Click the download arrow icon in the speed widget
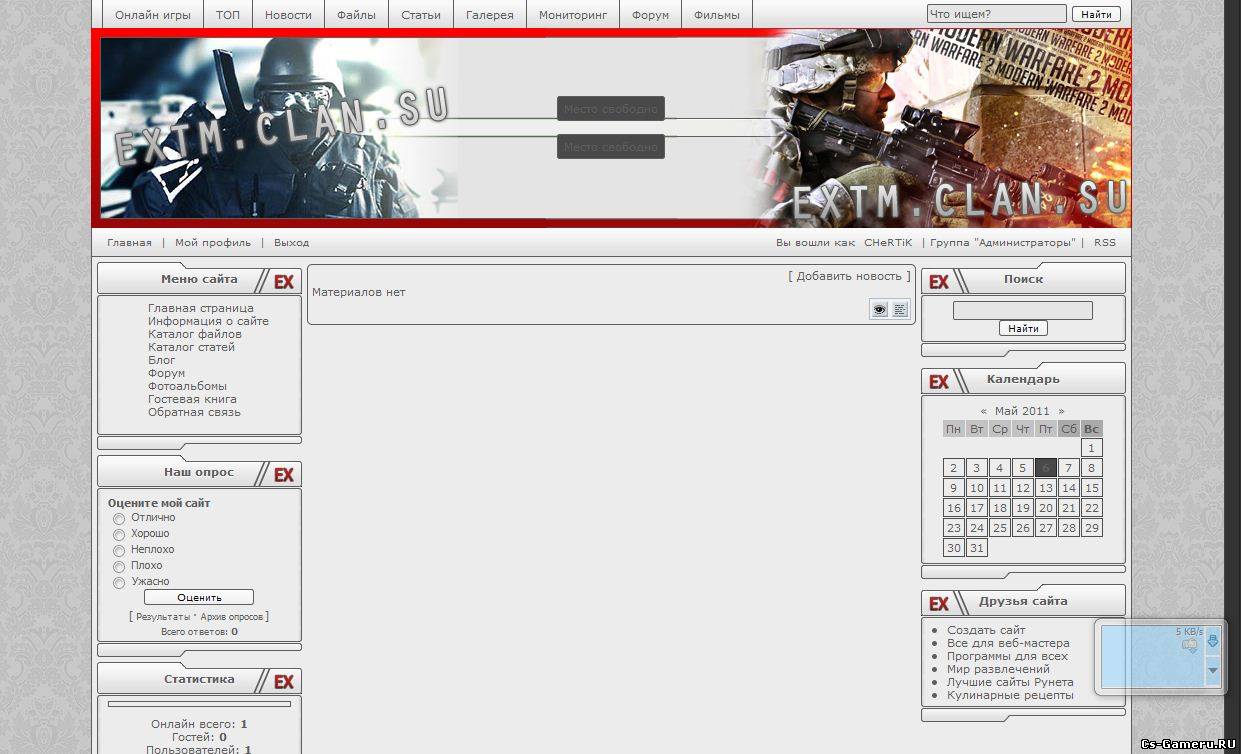The image size is (1241, 754). [x=1213, y=640]
